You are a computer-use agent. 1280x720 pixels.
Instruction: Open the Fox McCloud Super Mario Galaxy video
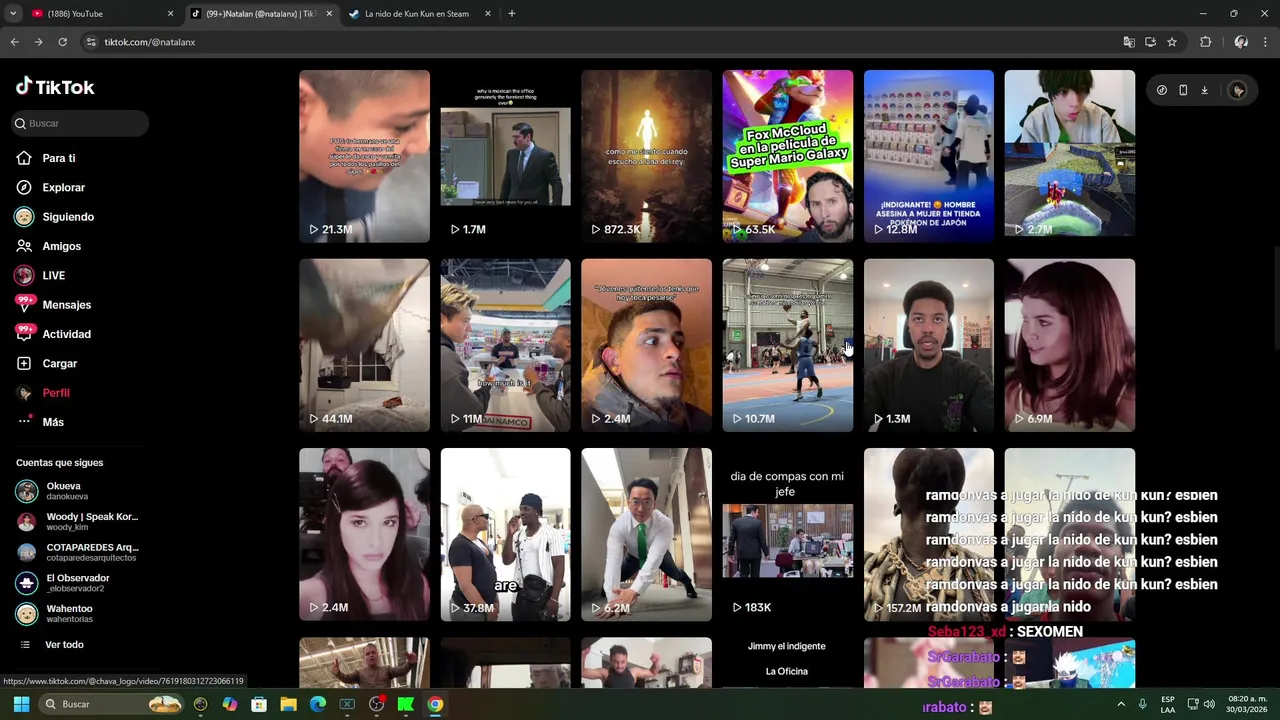(788, 156)
